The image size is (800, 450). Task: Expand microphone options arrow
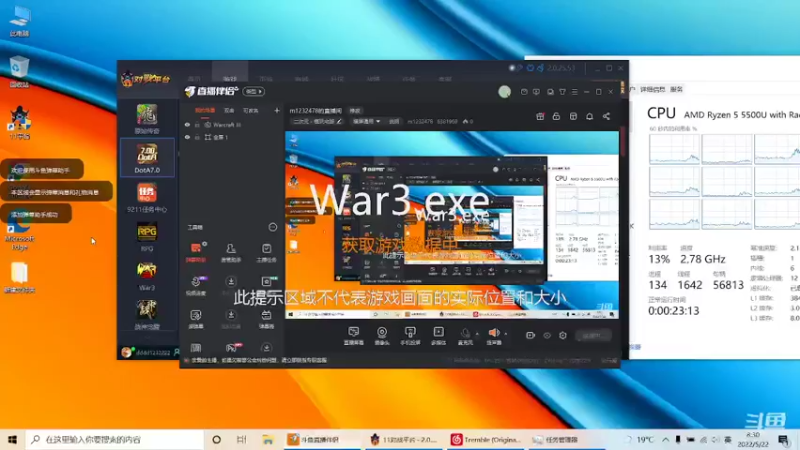point(478,334)
